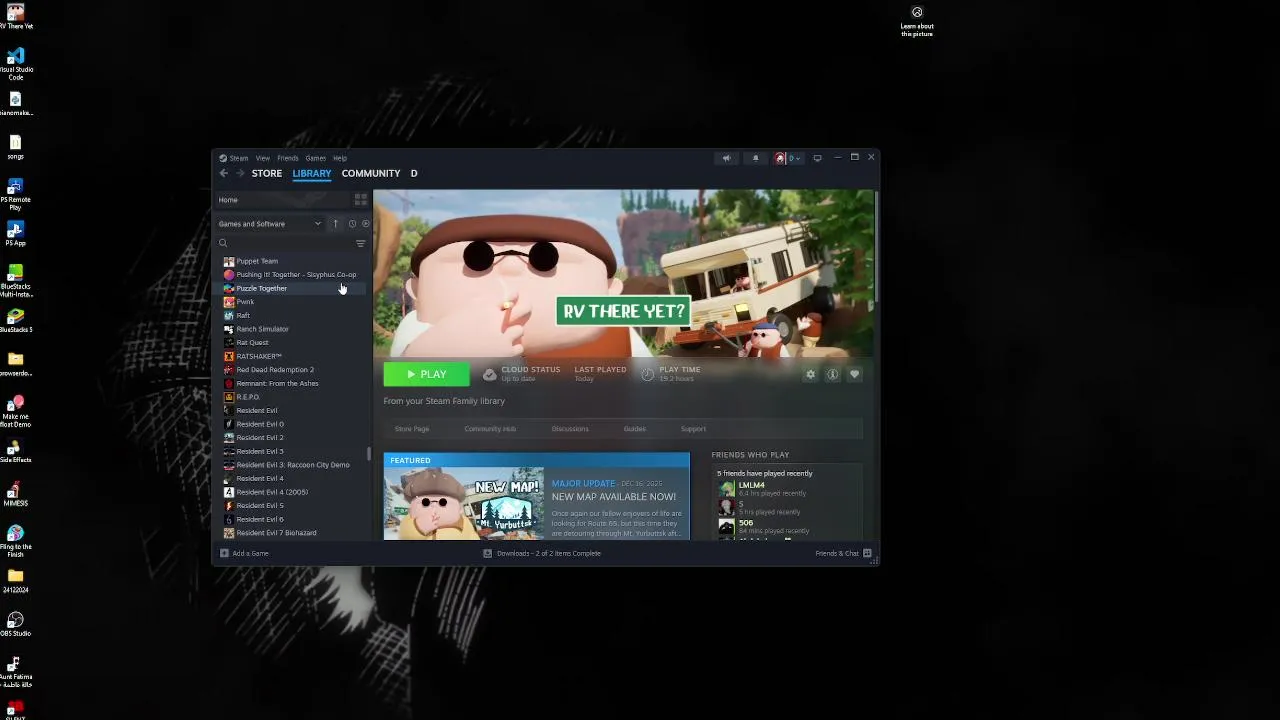Open NEW MAP AVAILABLE NOW! update title
This screenshot has width=1280, height=720.
point(614,497)
